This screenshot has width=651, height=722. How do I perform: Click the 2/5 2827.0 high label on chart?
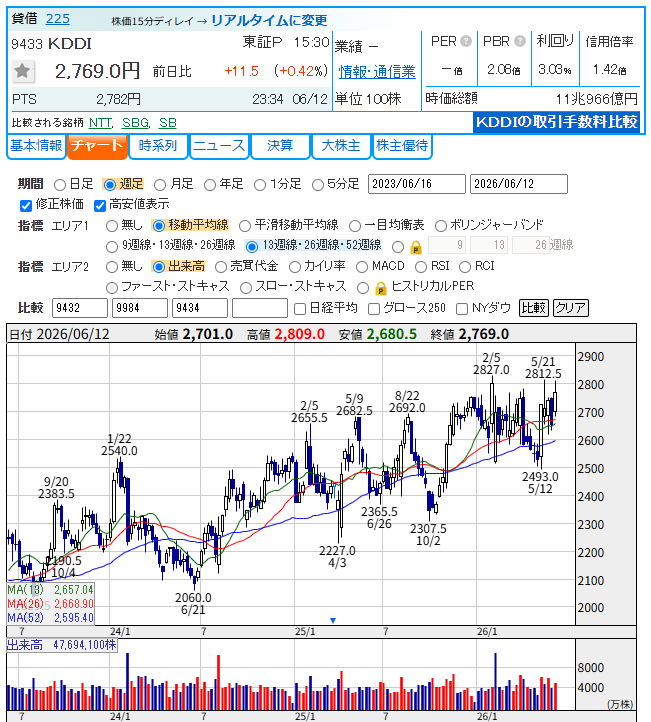[491, 364]
